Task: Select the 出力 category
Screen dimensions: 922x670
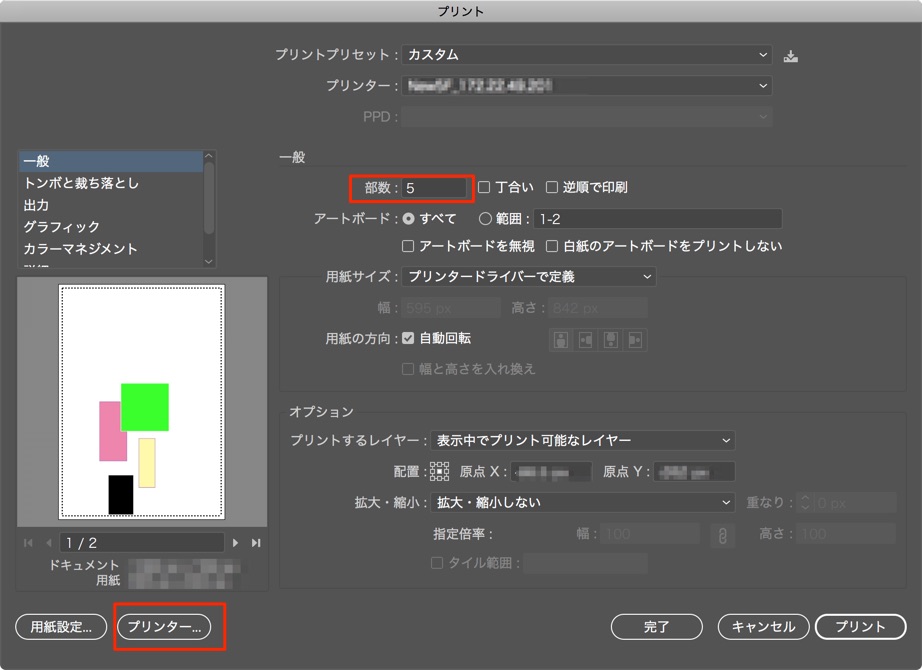Action: coord(111,205)
